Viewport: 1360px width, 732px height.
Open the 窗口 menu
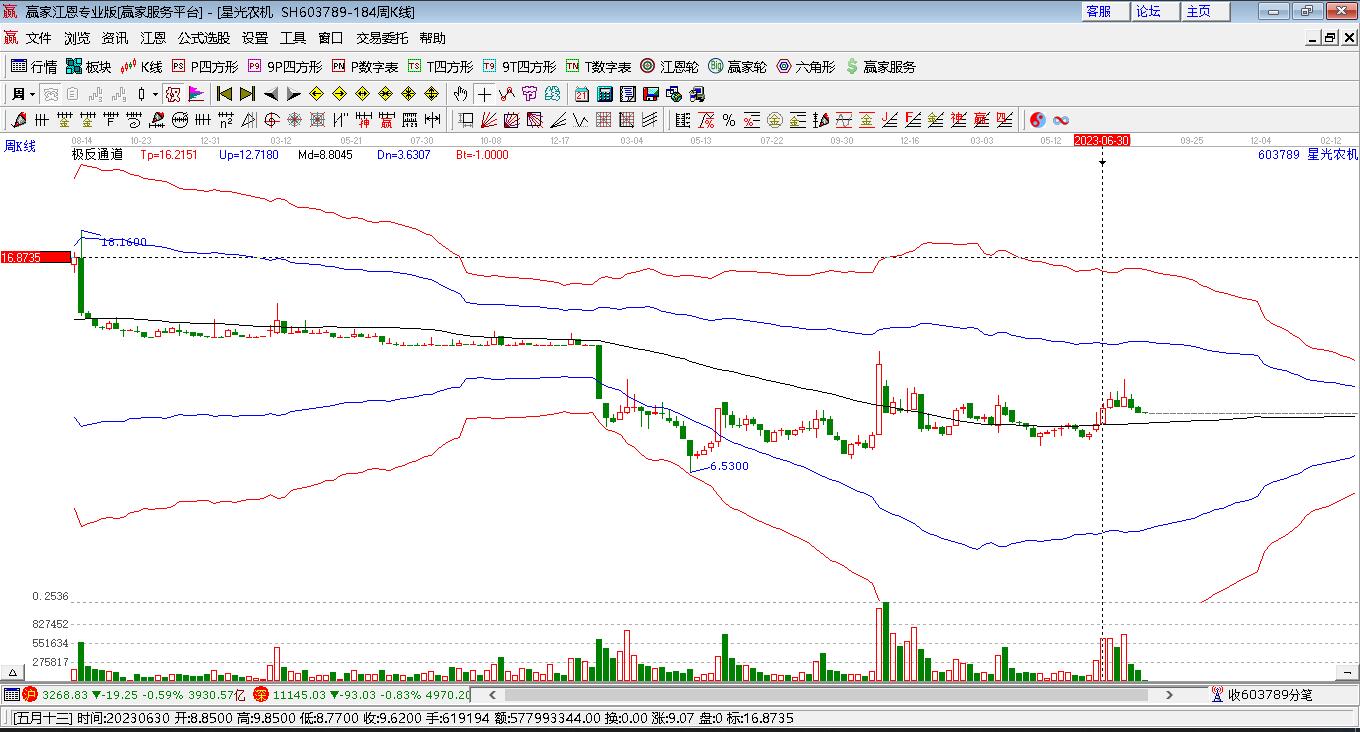coord(331,38)
